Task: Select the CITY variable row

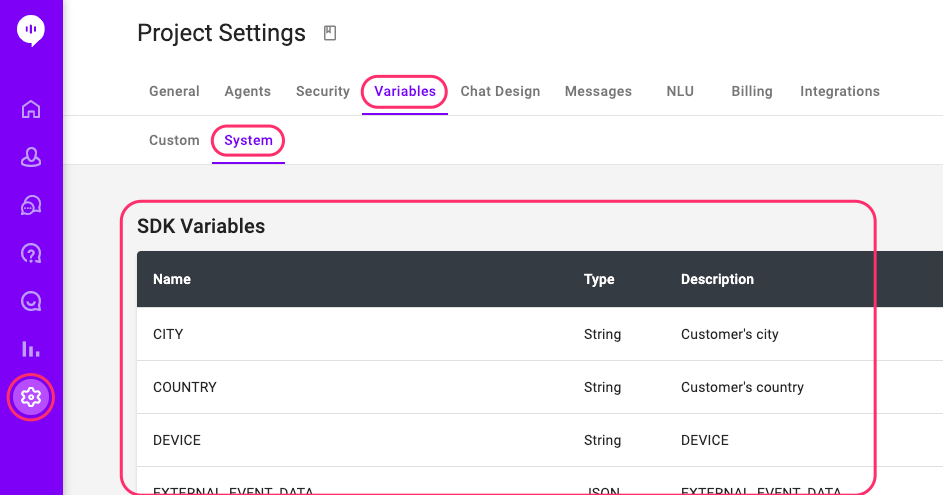Action: click(x=500, y=334)
